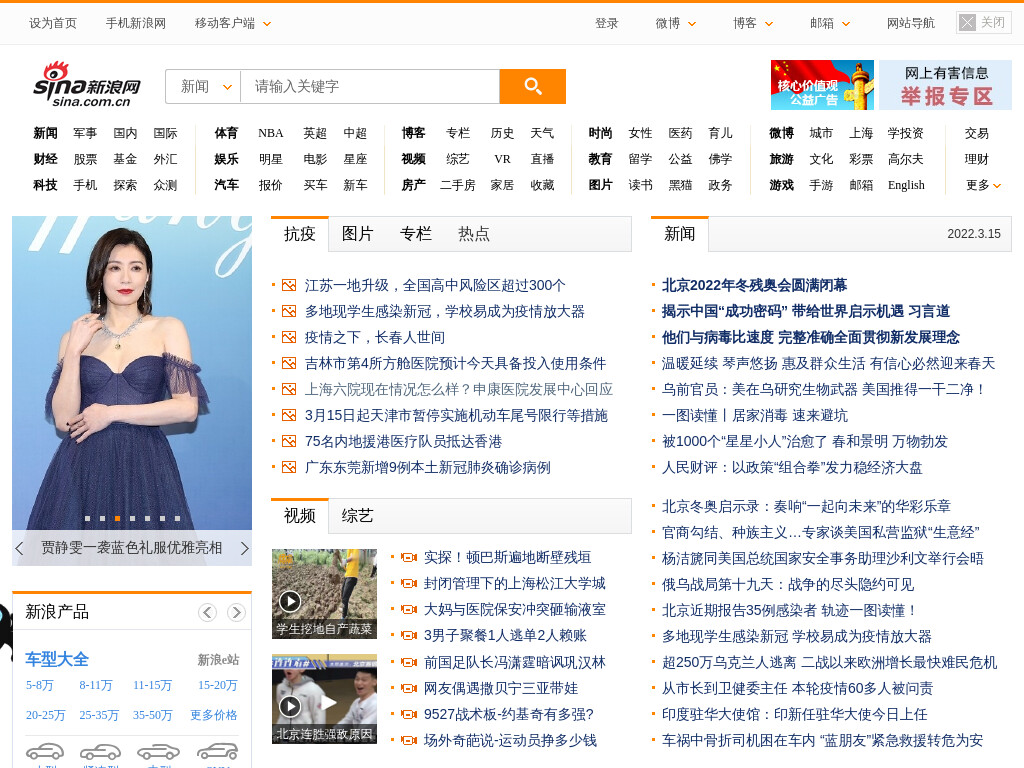Open the NBA navigation link
The width and height of the screenshot is (1024, 768).
point(270,133)
